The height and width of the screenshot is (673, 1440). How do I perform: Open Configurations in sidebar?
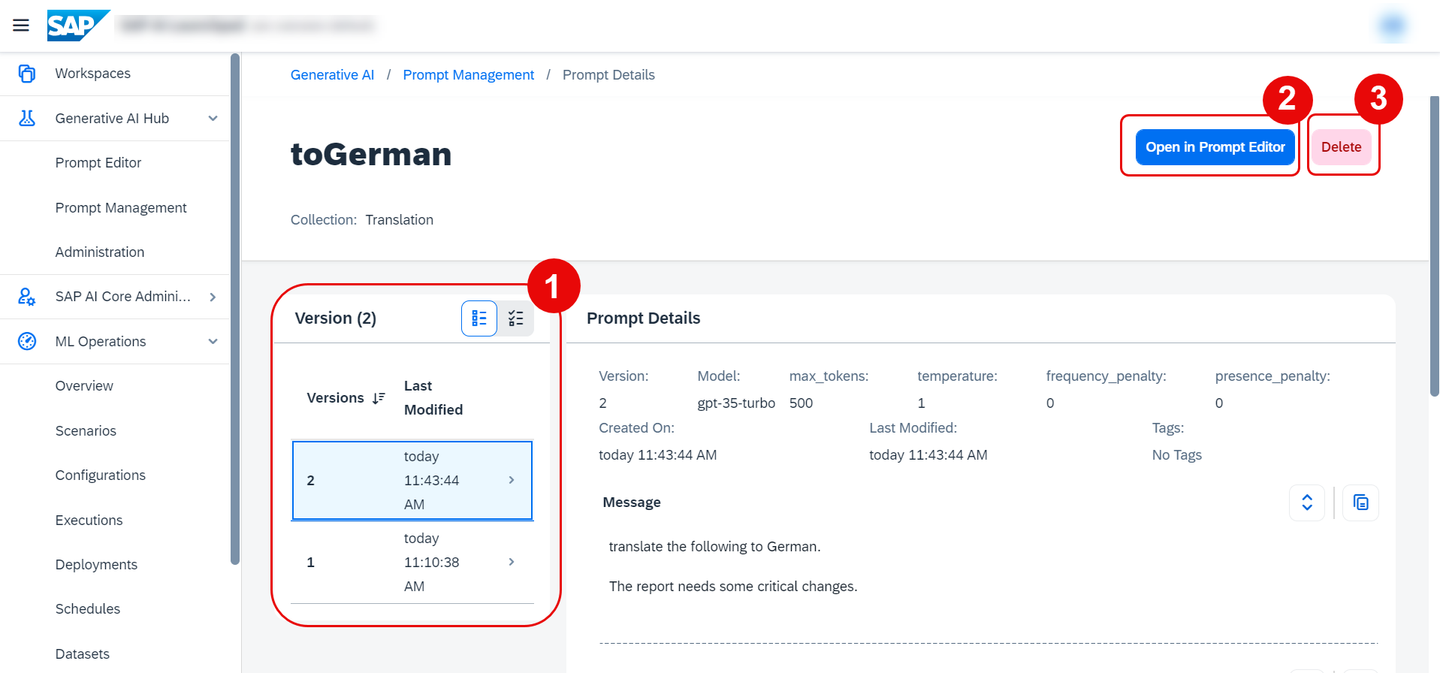[100, 475]
